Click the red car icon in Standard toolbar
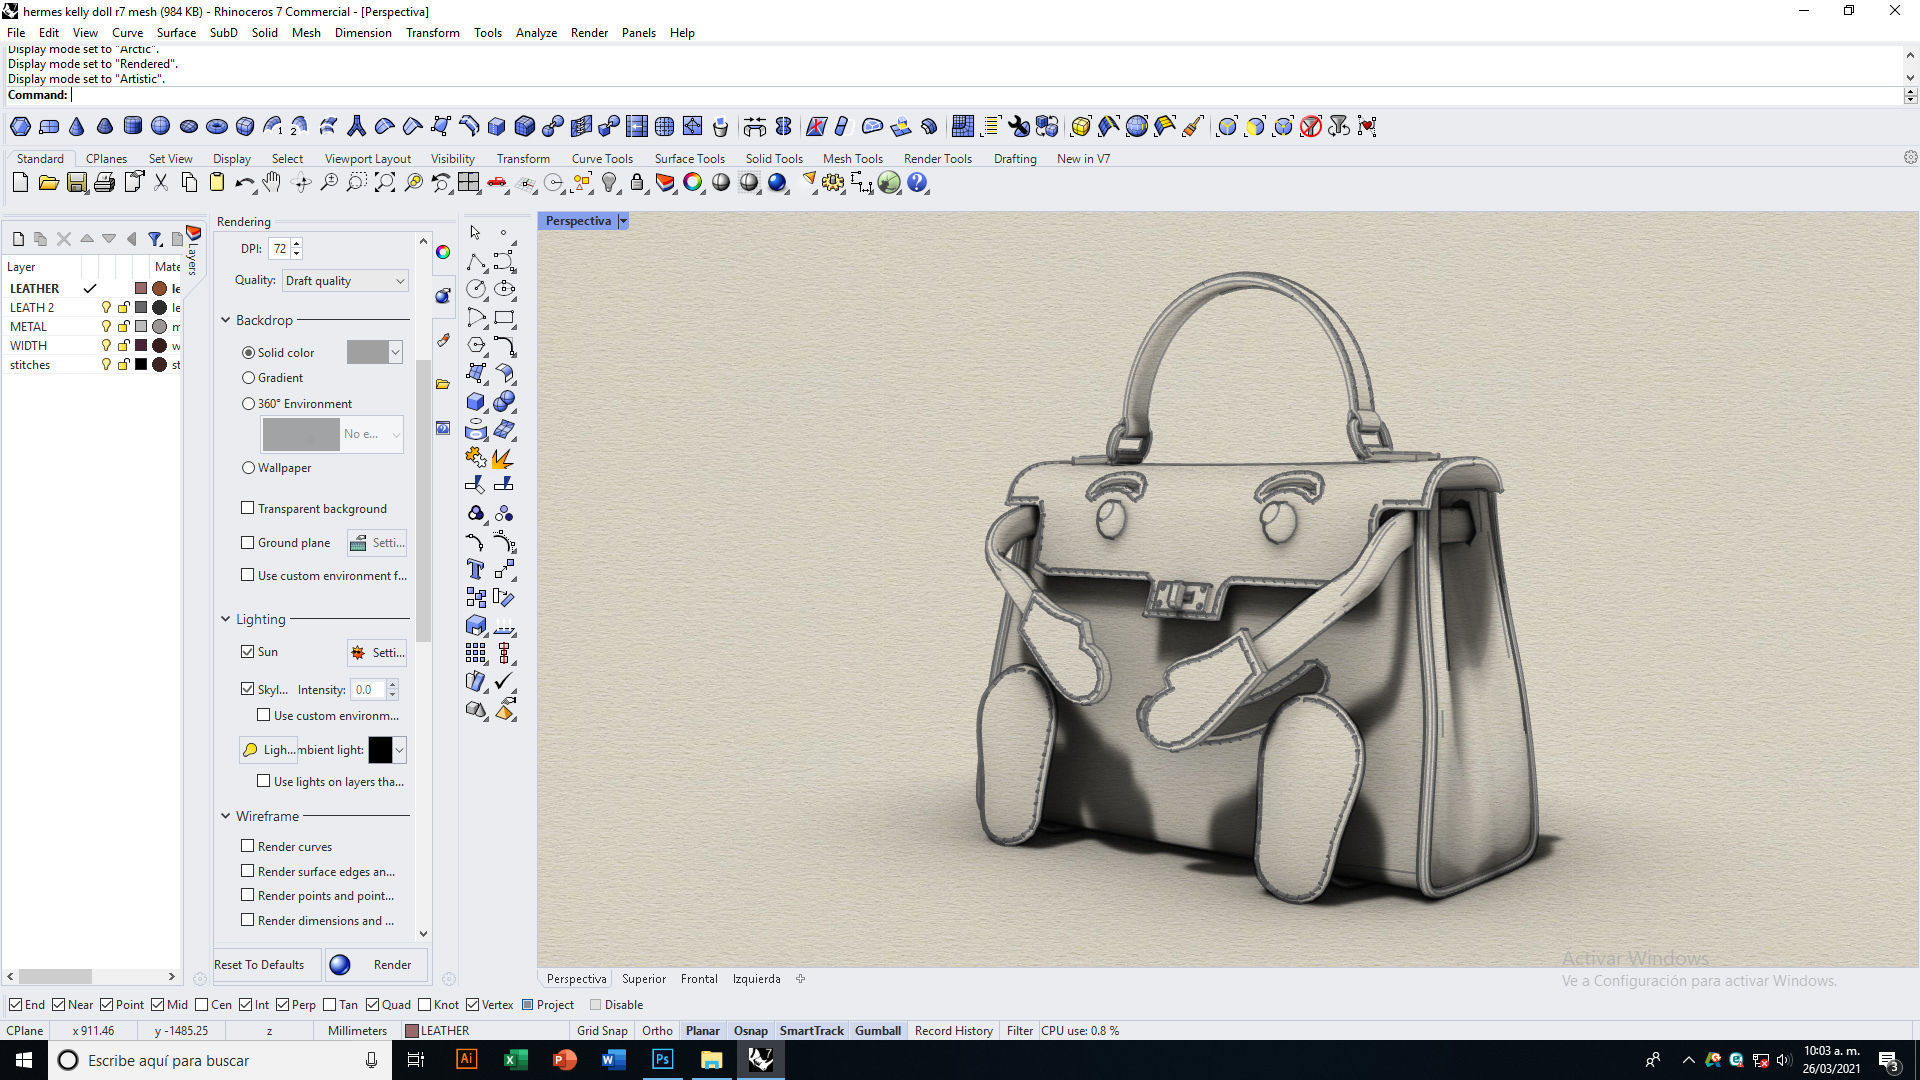The image size is (1920, 1080). pos(497,183)
